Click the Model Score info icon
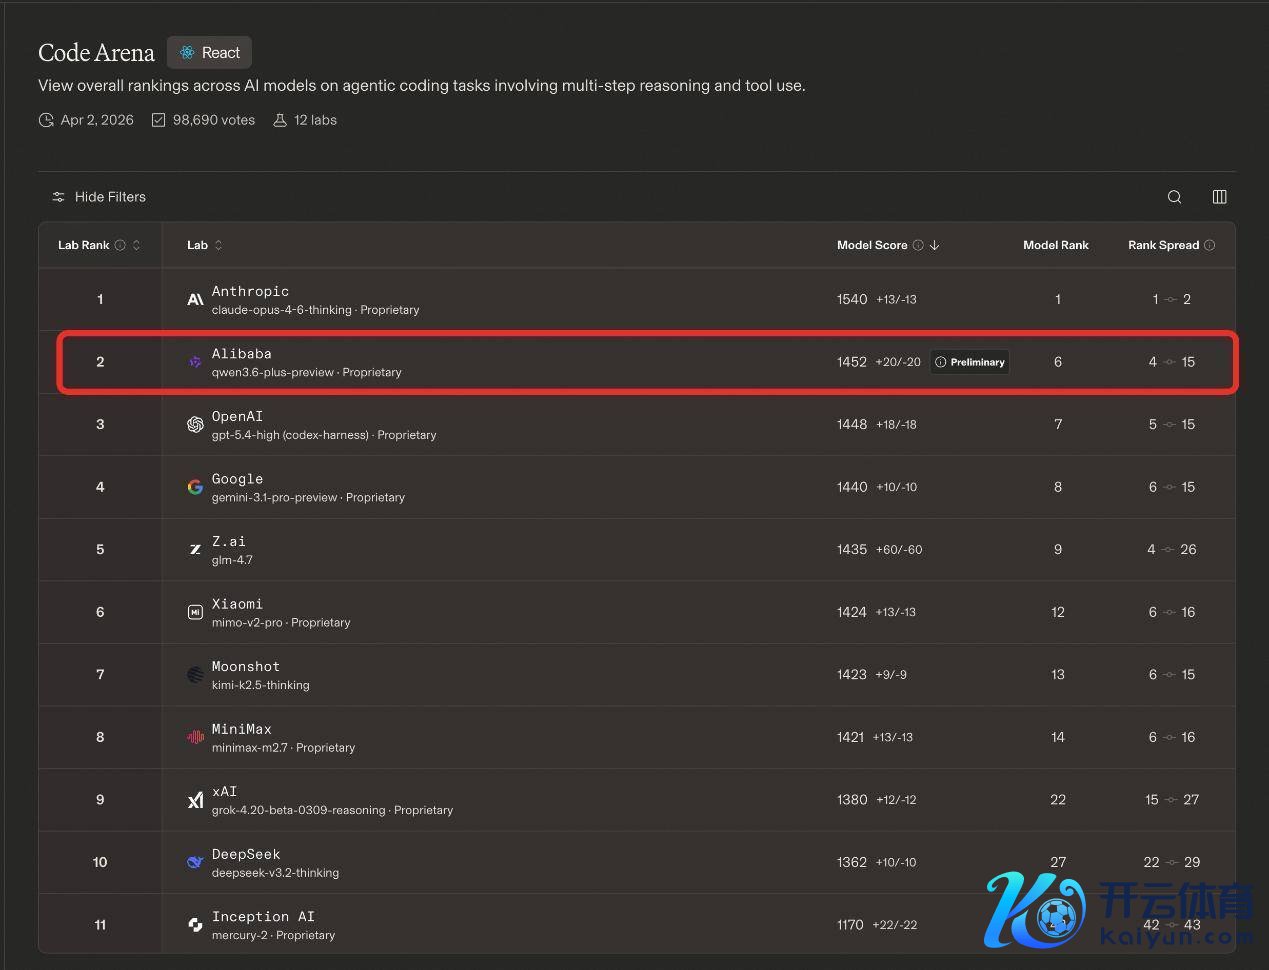This screenshot has height=970, width=1269. [x=917, y=245]
